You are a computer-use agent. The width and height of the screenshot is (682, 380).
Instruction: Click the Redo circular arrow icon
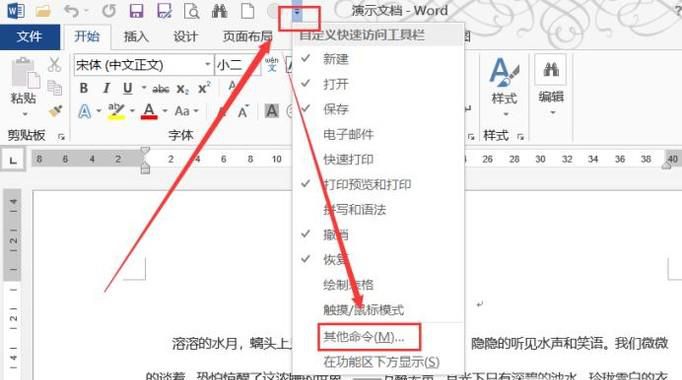click(109, 11)
